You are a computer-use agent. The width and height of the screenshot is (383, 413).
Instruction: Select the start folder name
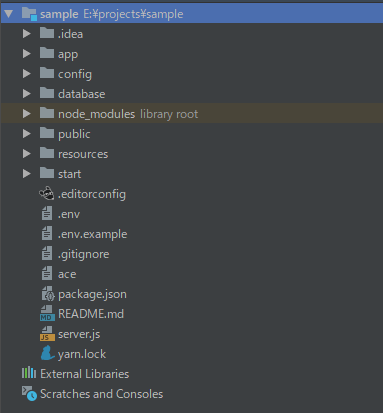[69, 174]
